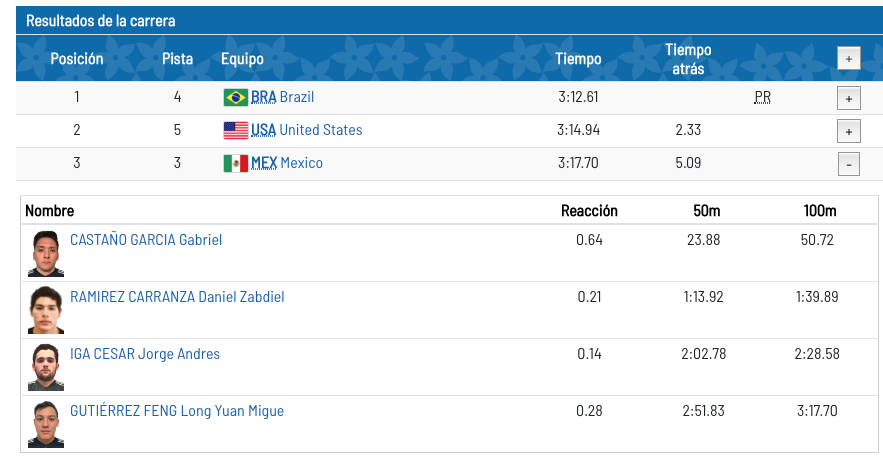
Task: Expand all rows with header plus button
Action: coord(849,59)
